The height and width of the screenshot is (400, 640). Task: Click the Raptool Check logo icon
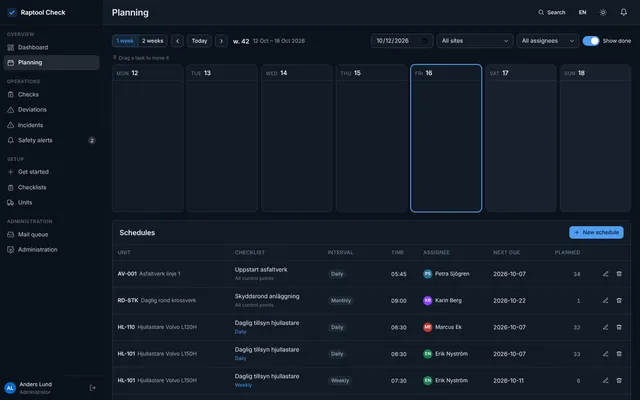(11, 12)
